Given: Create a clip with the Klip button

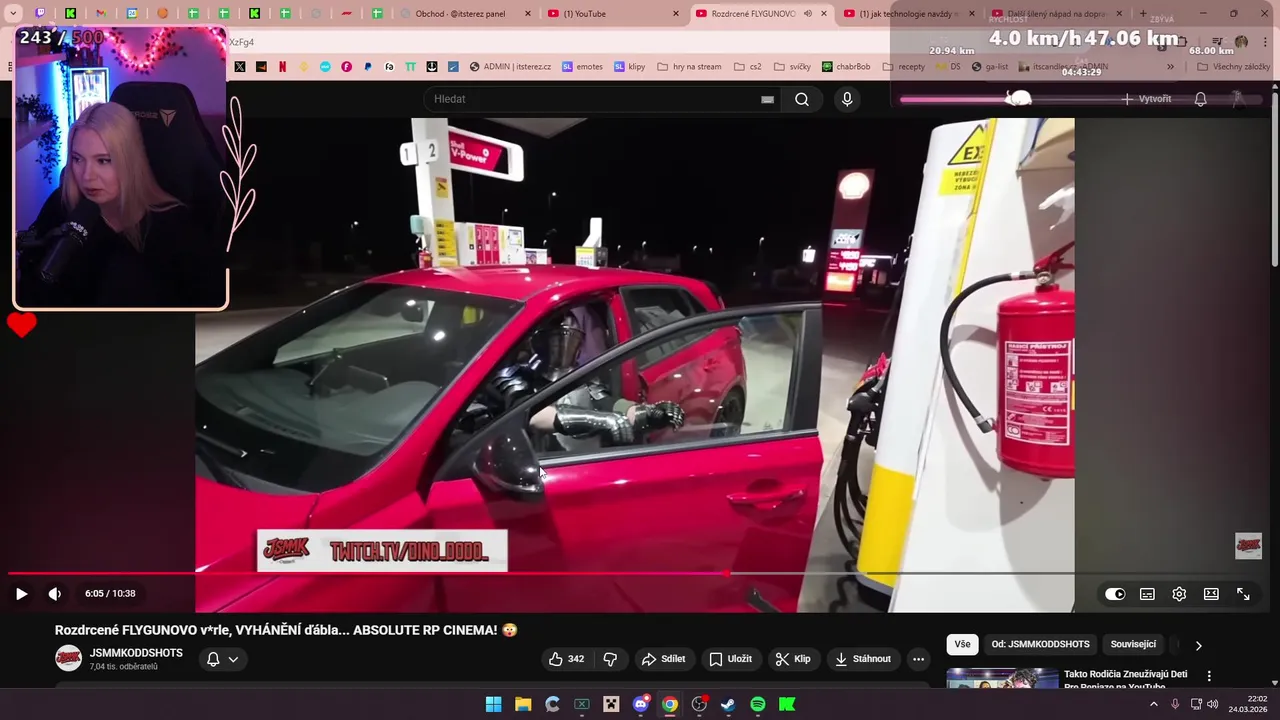Looking at the screenshot, I should click(793, 659).
